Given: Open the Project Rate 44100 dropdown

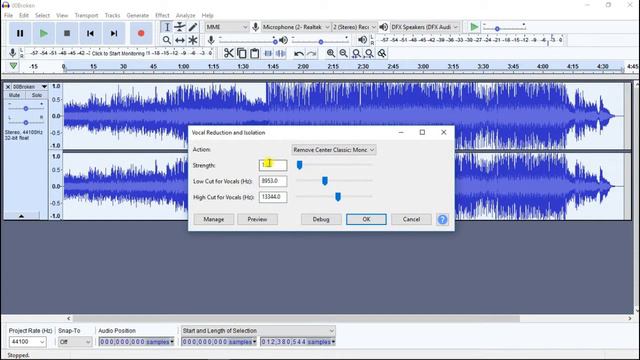Looking at the screenshot, I should point(27,342).
